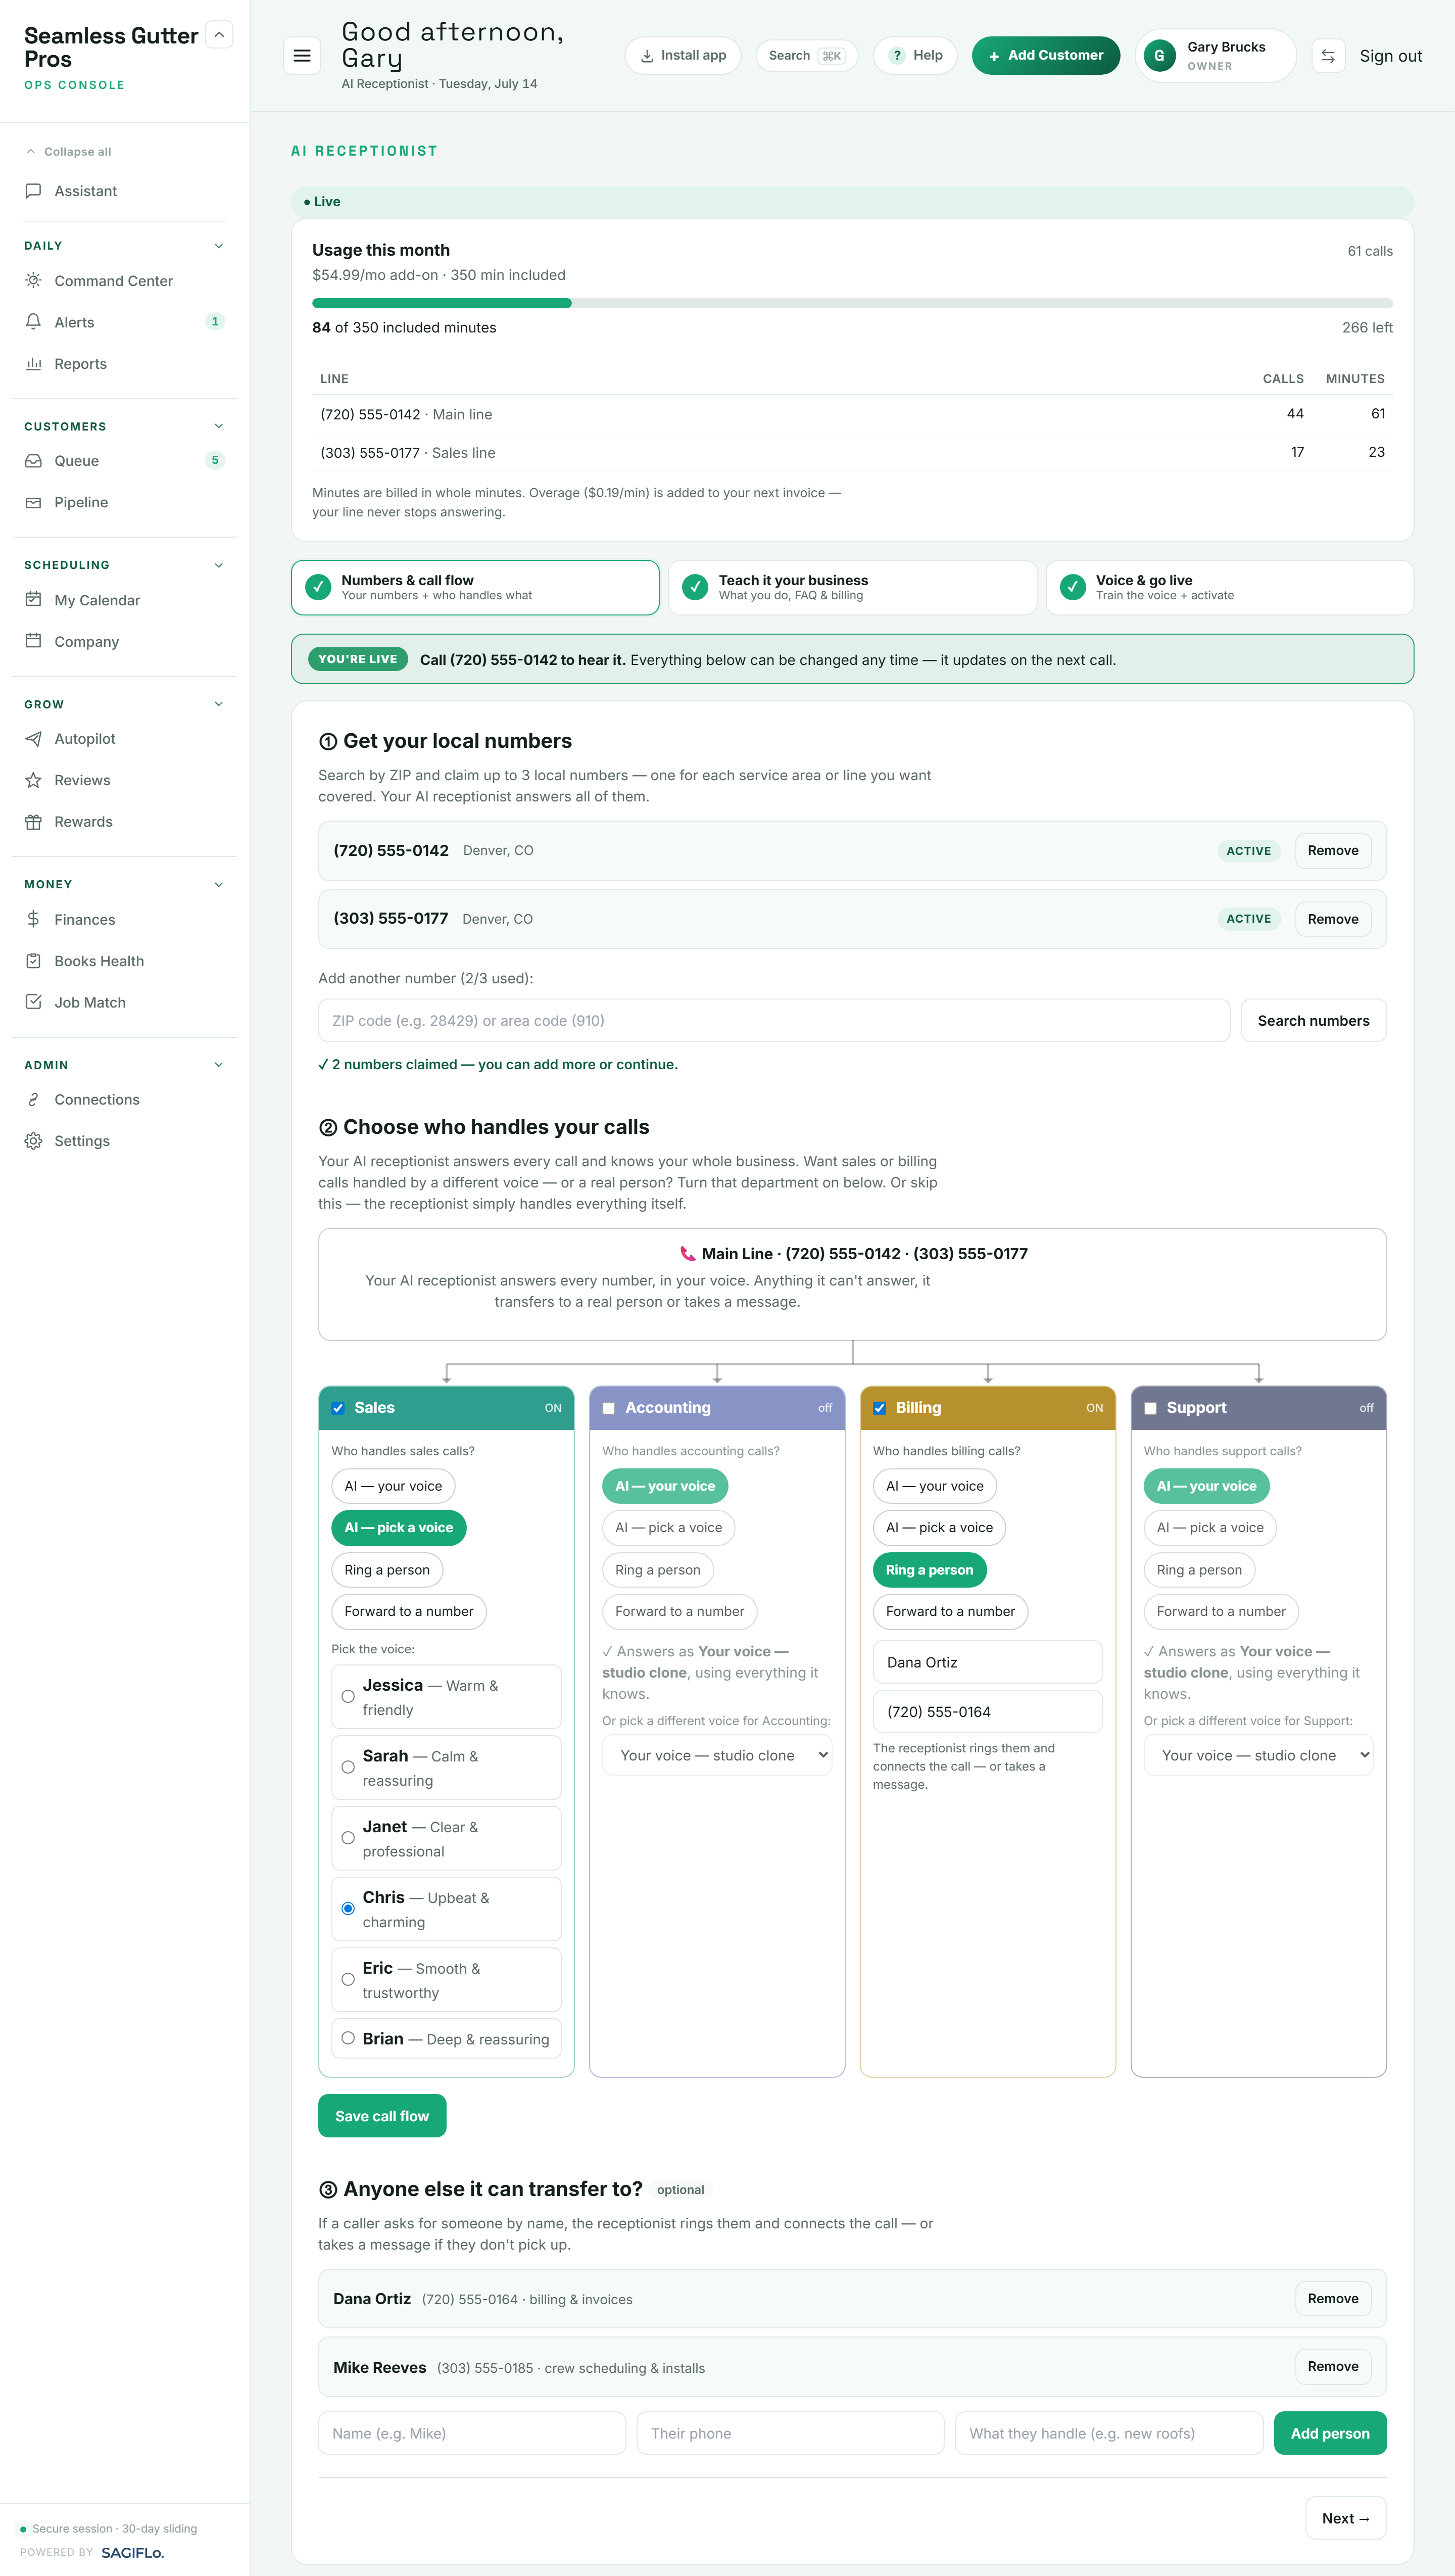Open the Autopilot paper-plane icon
Viewport: 1455px width, 2576px height.
(x=33, y=739)
